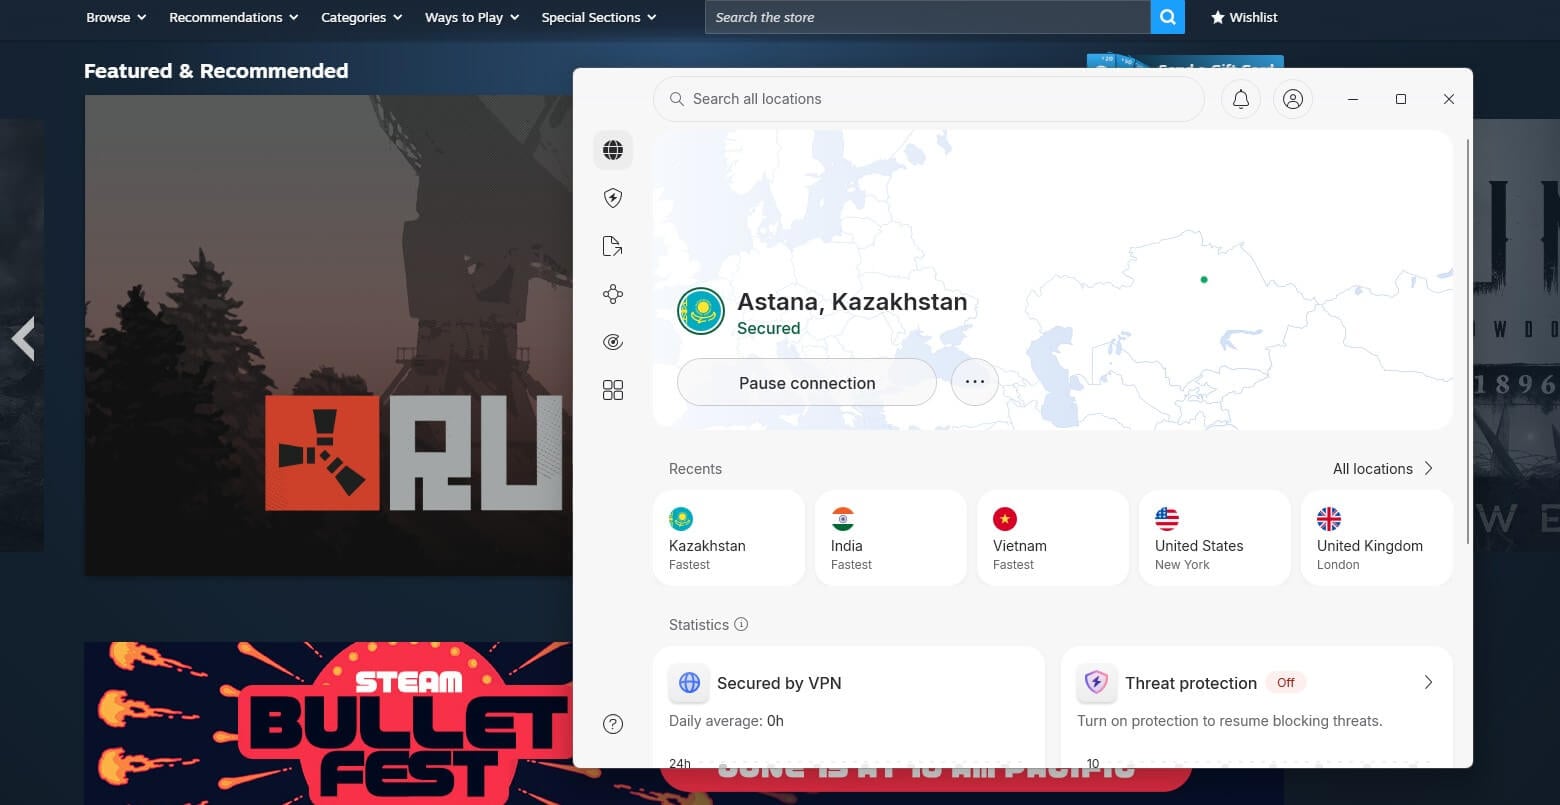Click the Steam Search the store field
The width and height of the screenshot is (1560, 805).
click(928, 17)
